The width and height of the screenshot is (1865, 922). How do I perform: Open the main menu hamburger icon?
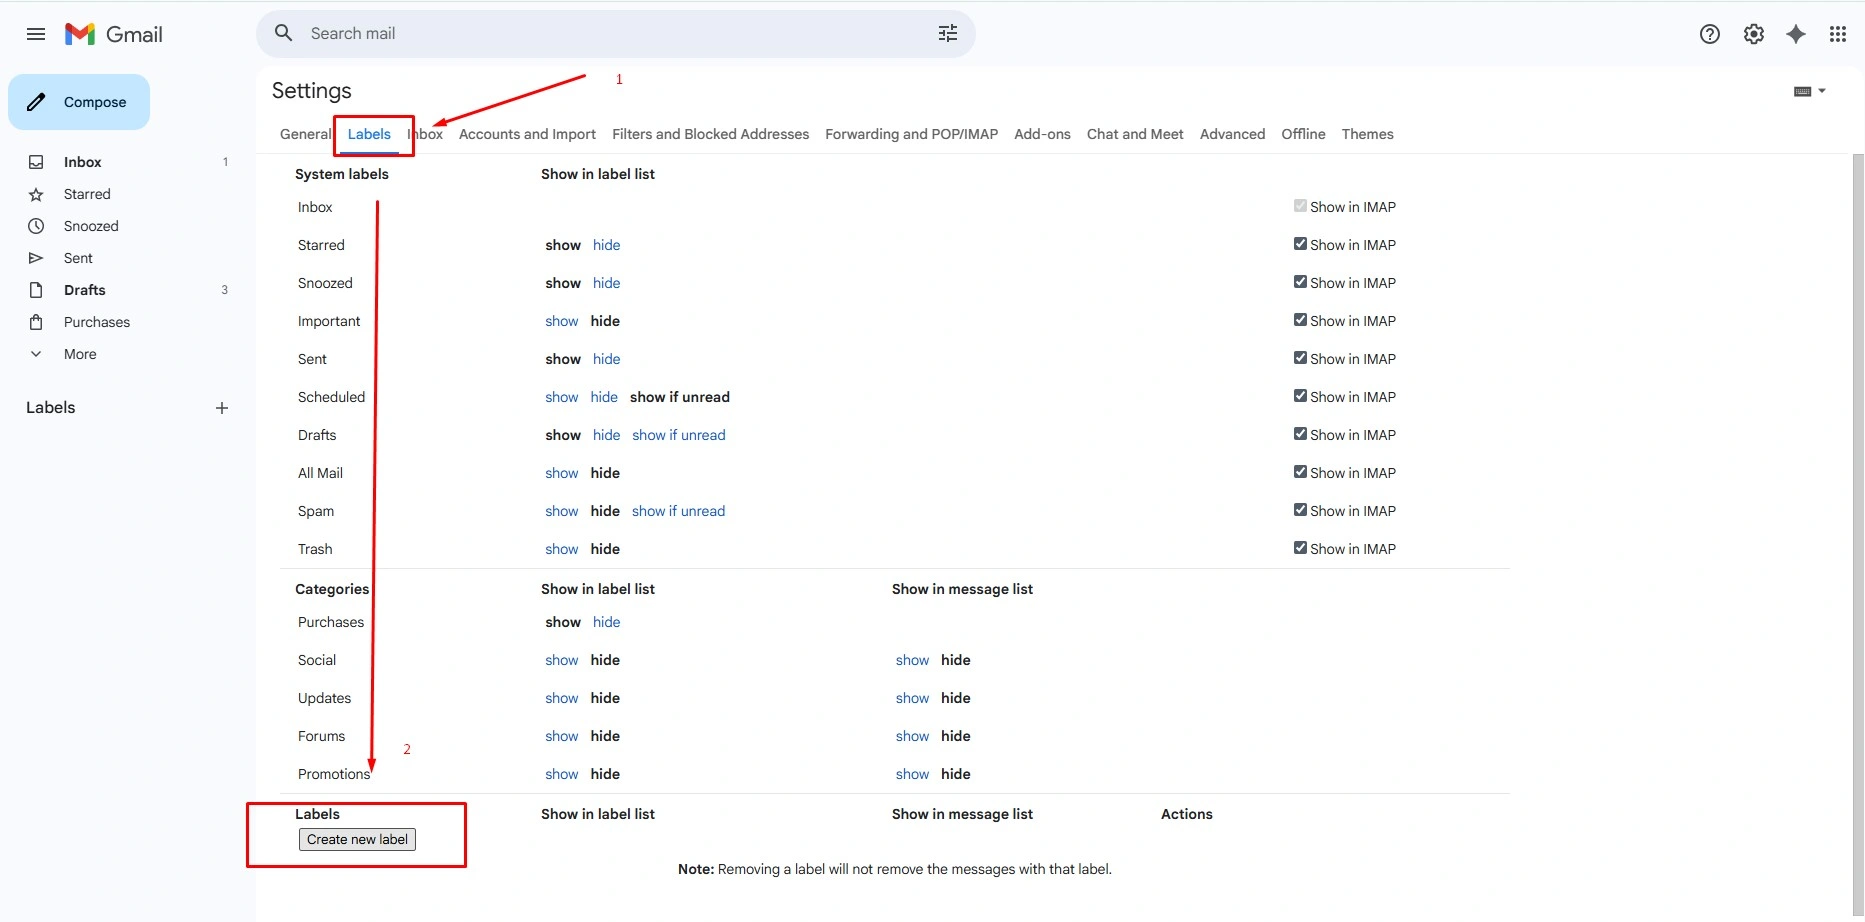click(x=36, y=34)
